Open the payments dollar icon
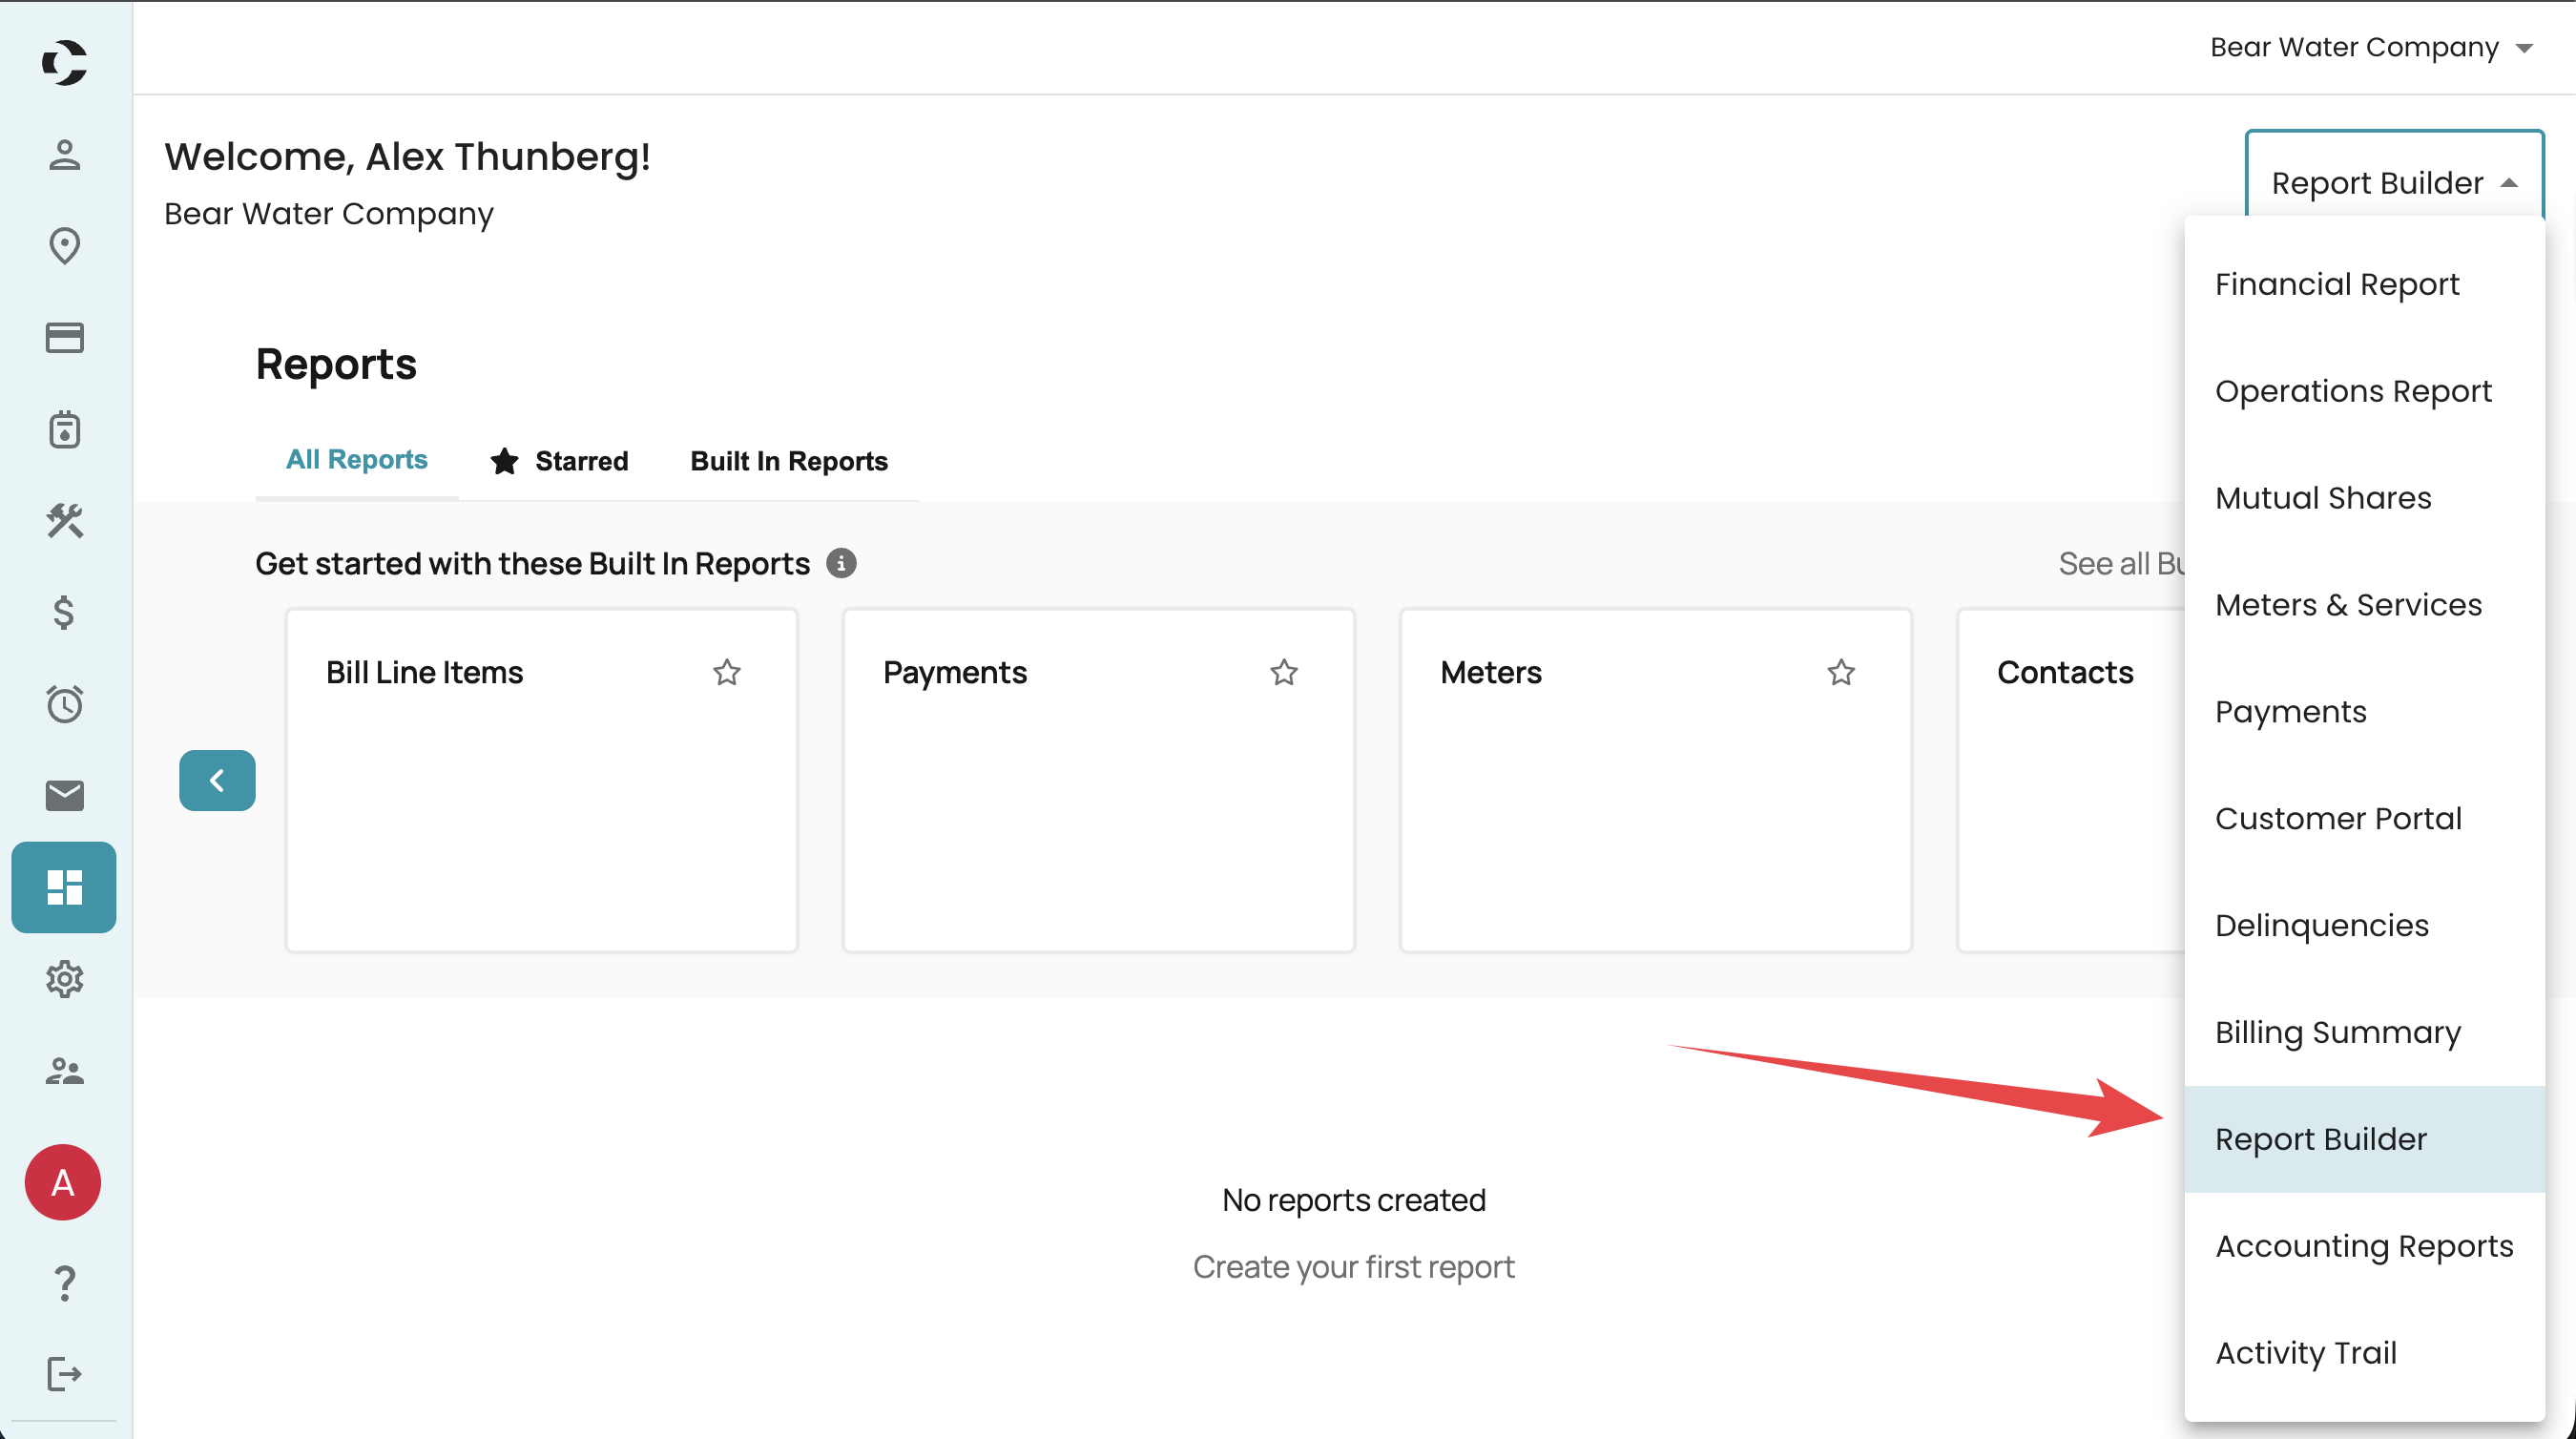The width and height of the screenshot is (2576, 1439). (63, 613)
